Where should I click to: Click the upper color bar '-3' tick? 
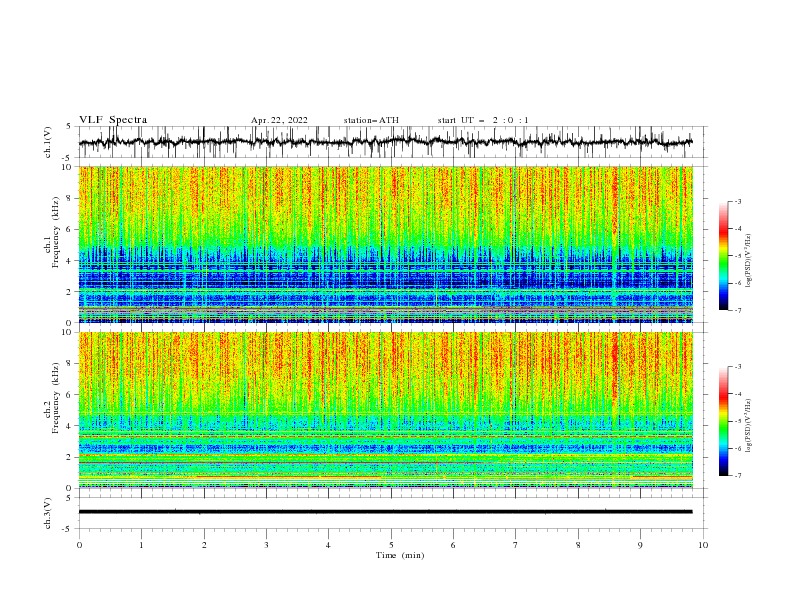click(x=738, y=201)
